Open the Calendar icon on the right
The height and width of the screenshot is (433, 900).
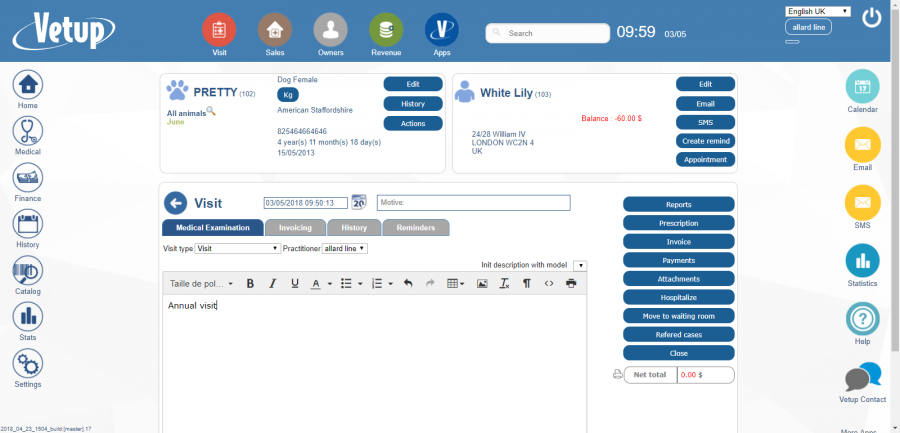862,87
